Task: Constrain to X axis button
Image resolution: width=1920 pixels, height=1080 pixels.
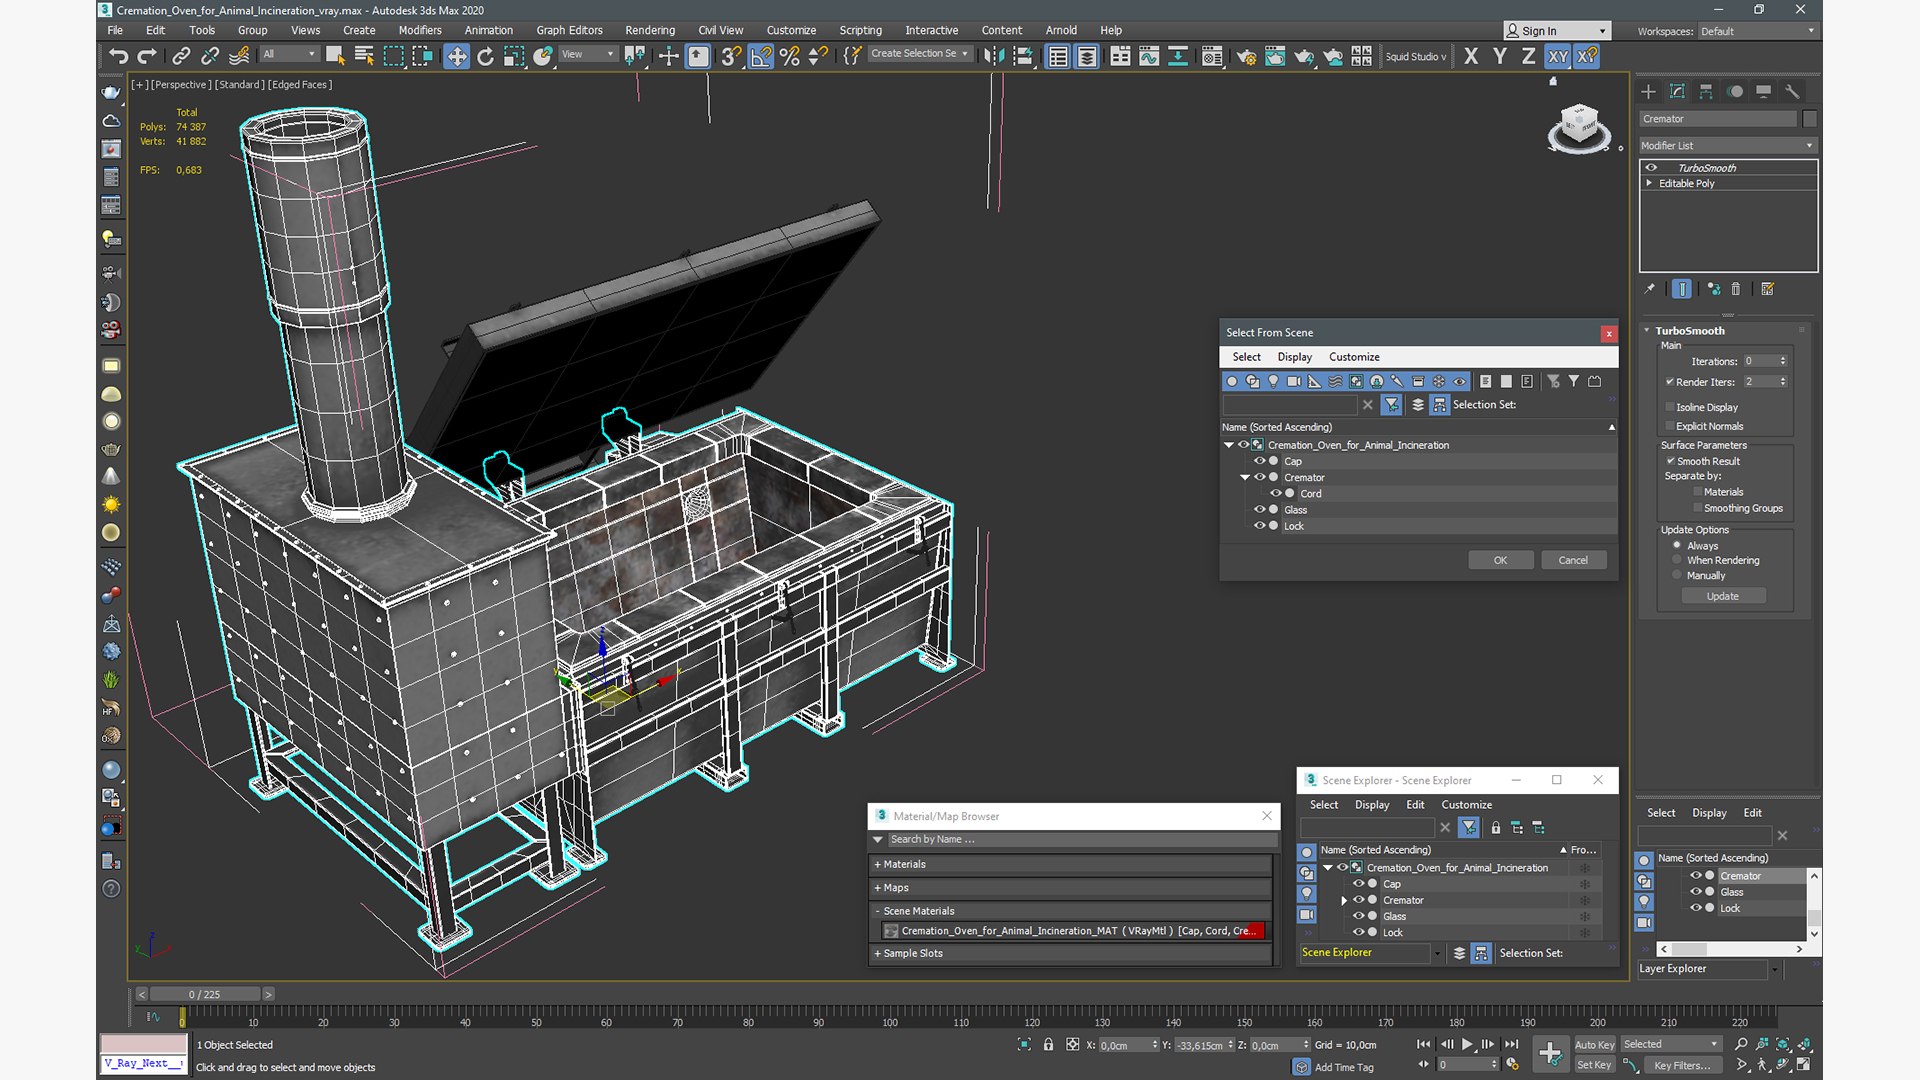Action: (x=1470, y=56)
